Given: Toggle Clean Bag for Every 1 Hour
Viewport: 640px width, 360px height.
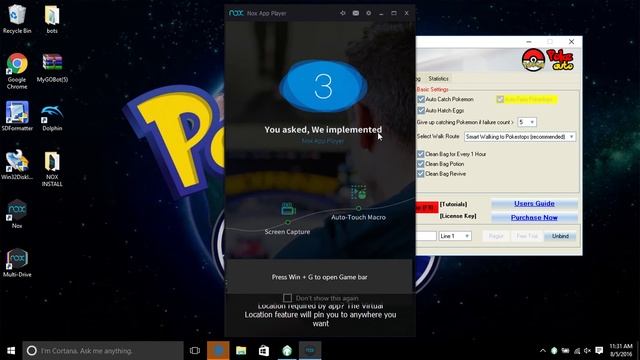Looking at the screenshot, I should point(420,154).
